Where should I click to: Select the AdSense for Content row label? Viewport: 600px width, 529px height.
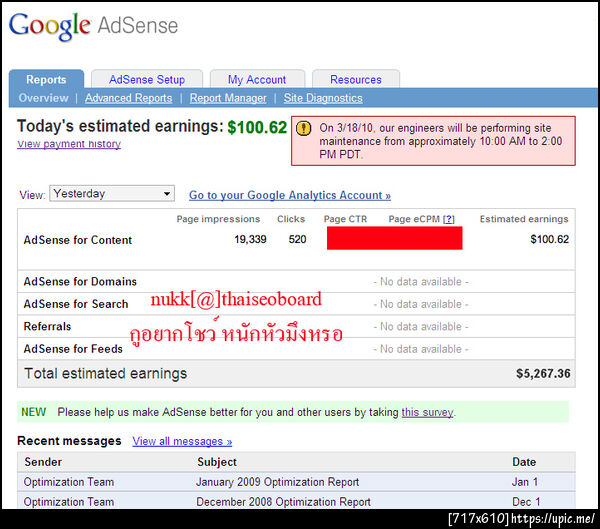[x=78, y=240]
